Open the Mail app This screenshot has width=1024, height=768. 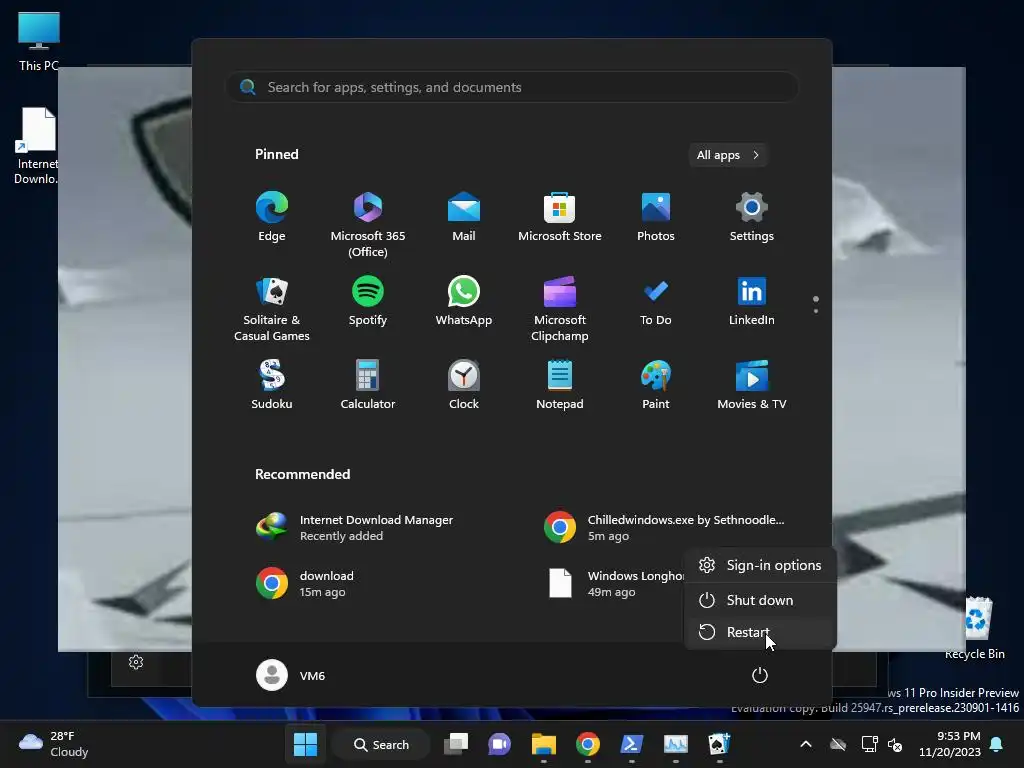[464, 217]
